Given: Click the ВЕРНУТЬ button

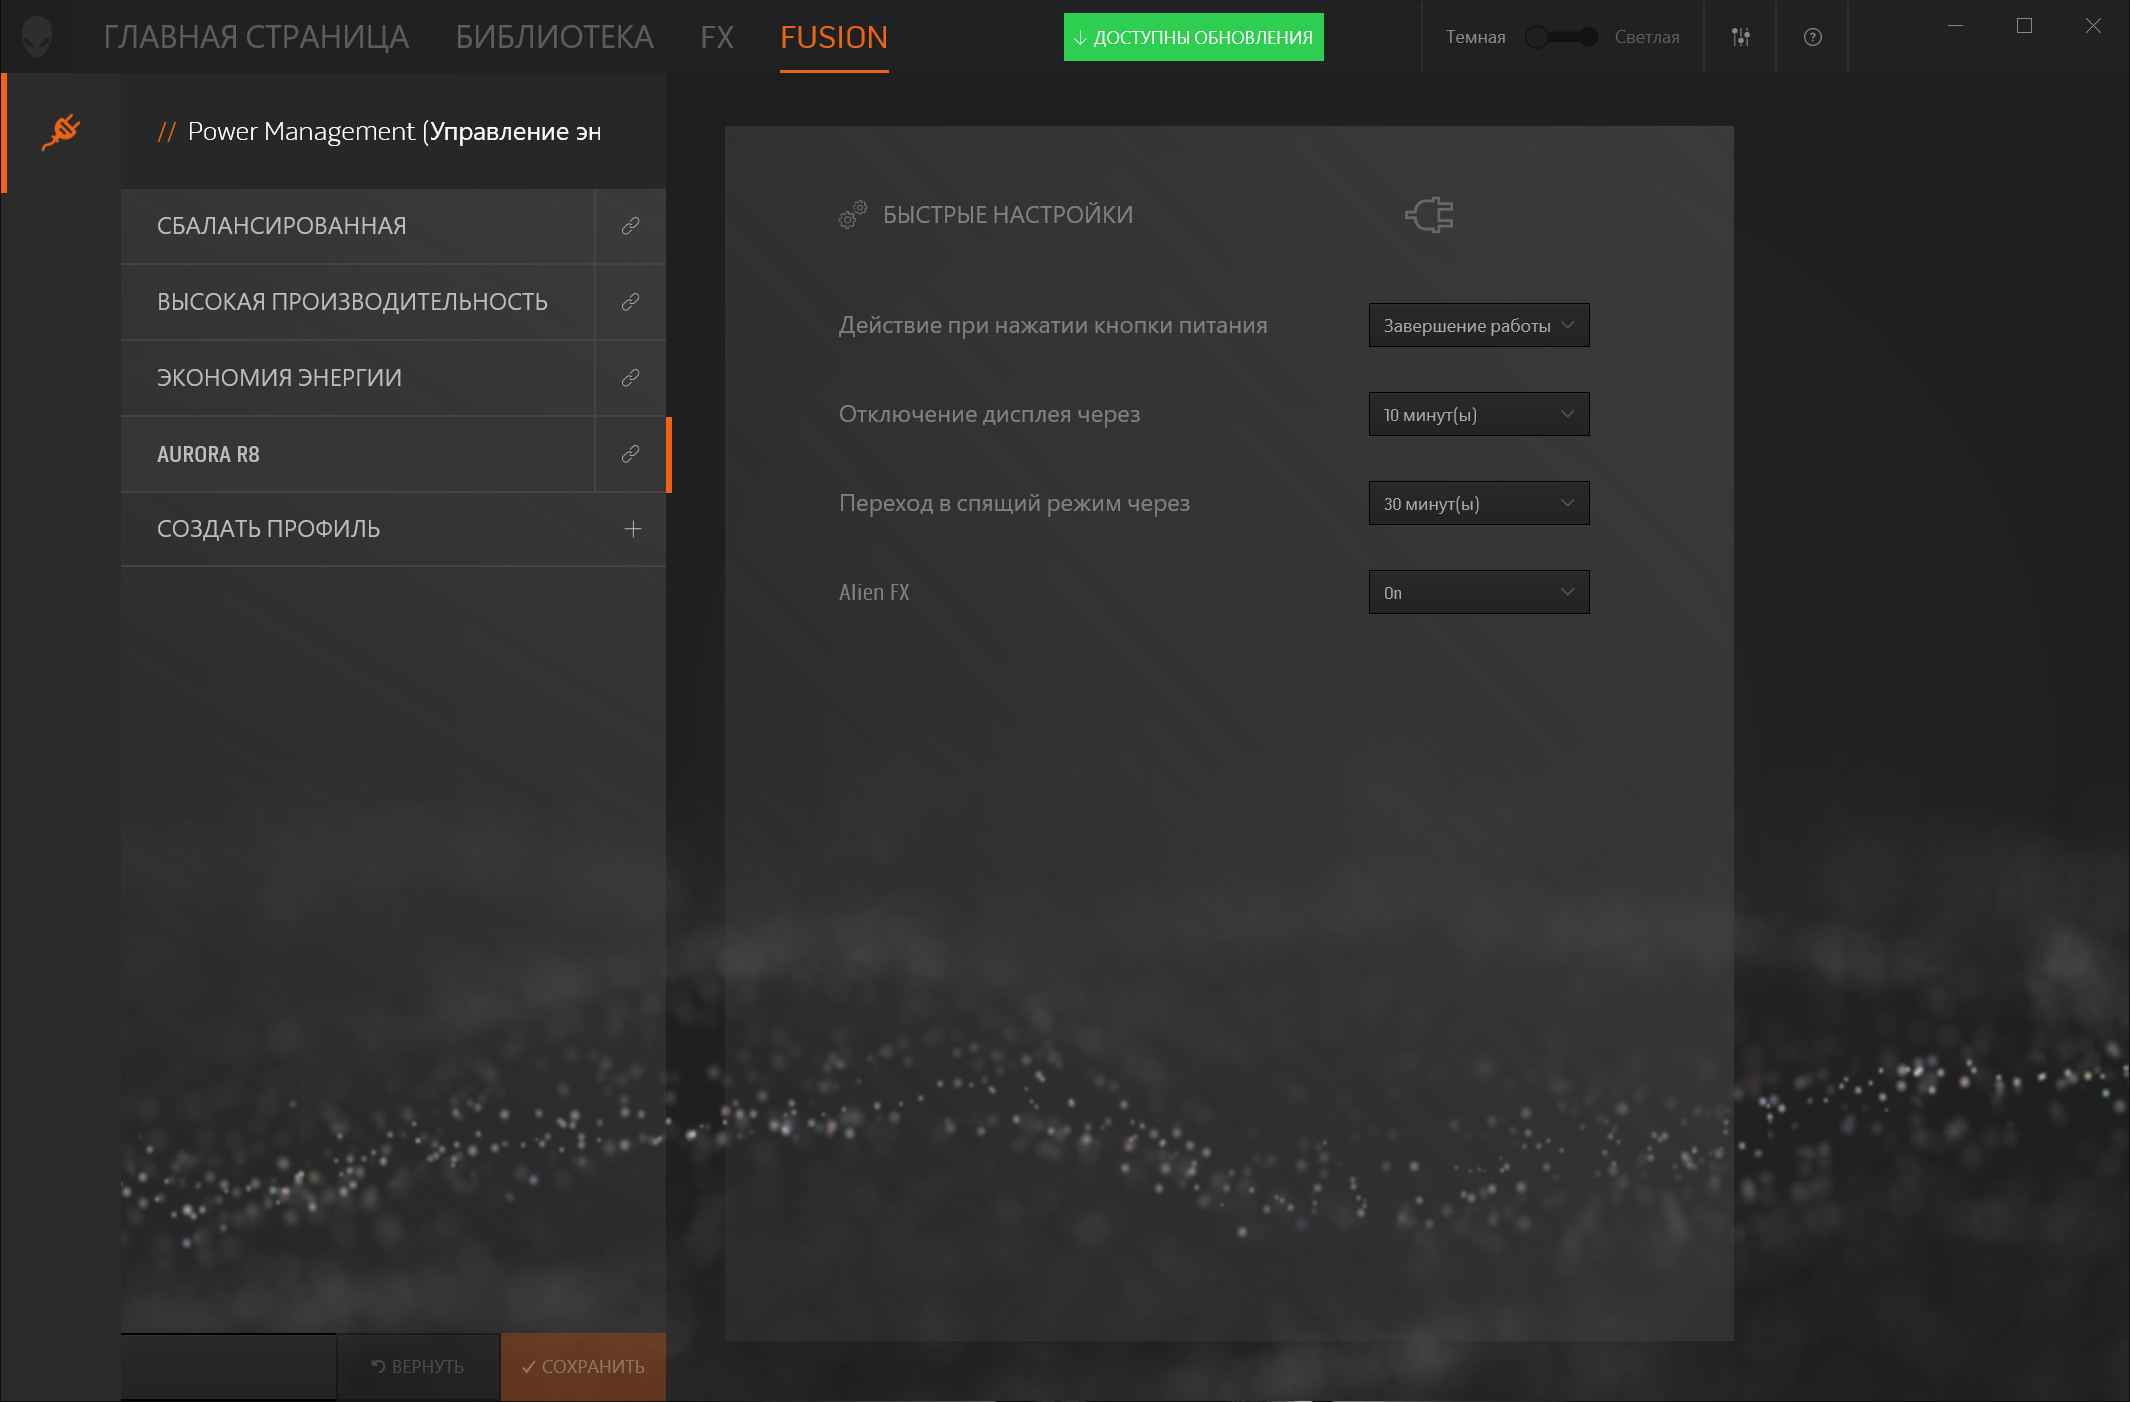Looking at the screenshot, I should tap(418, 1366).
